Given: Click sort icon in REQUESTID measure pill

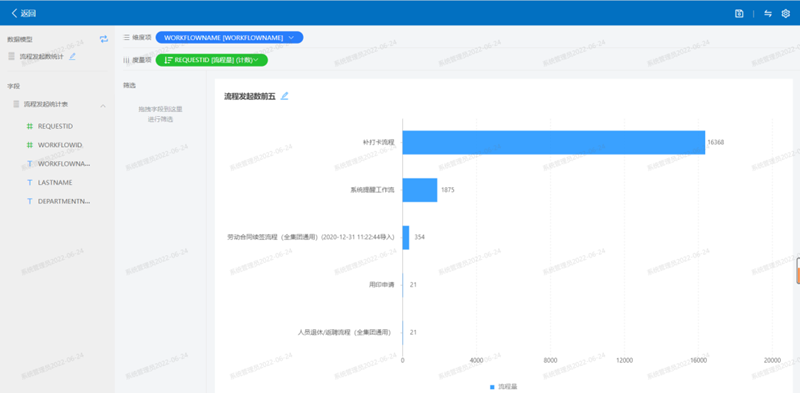Looking at the screenshot, I should pyautogui.click(x=168, y=60).
